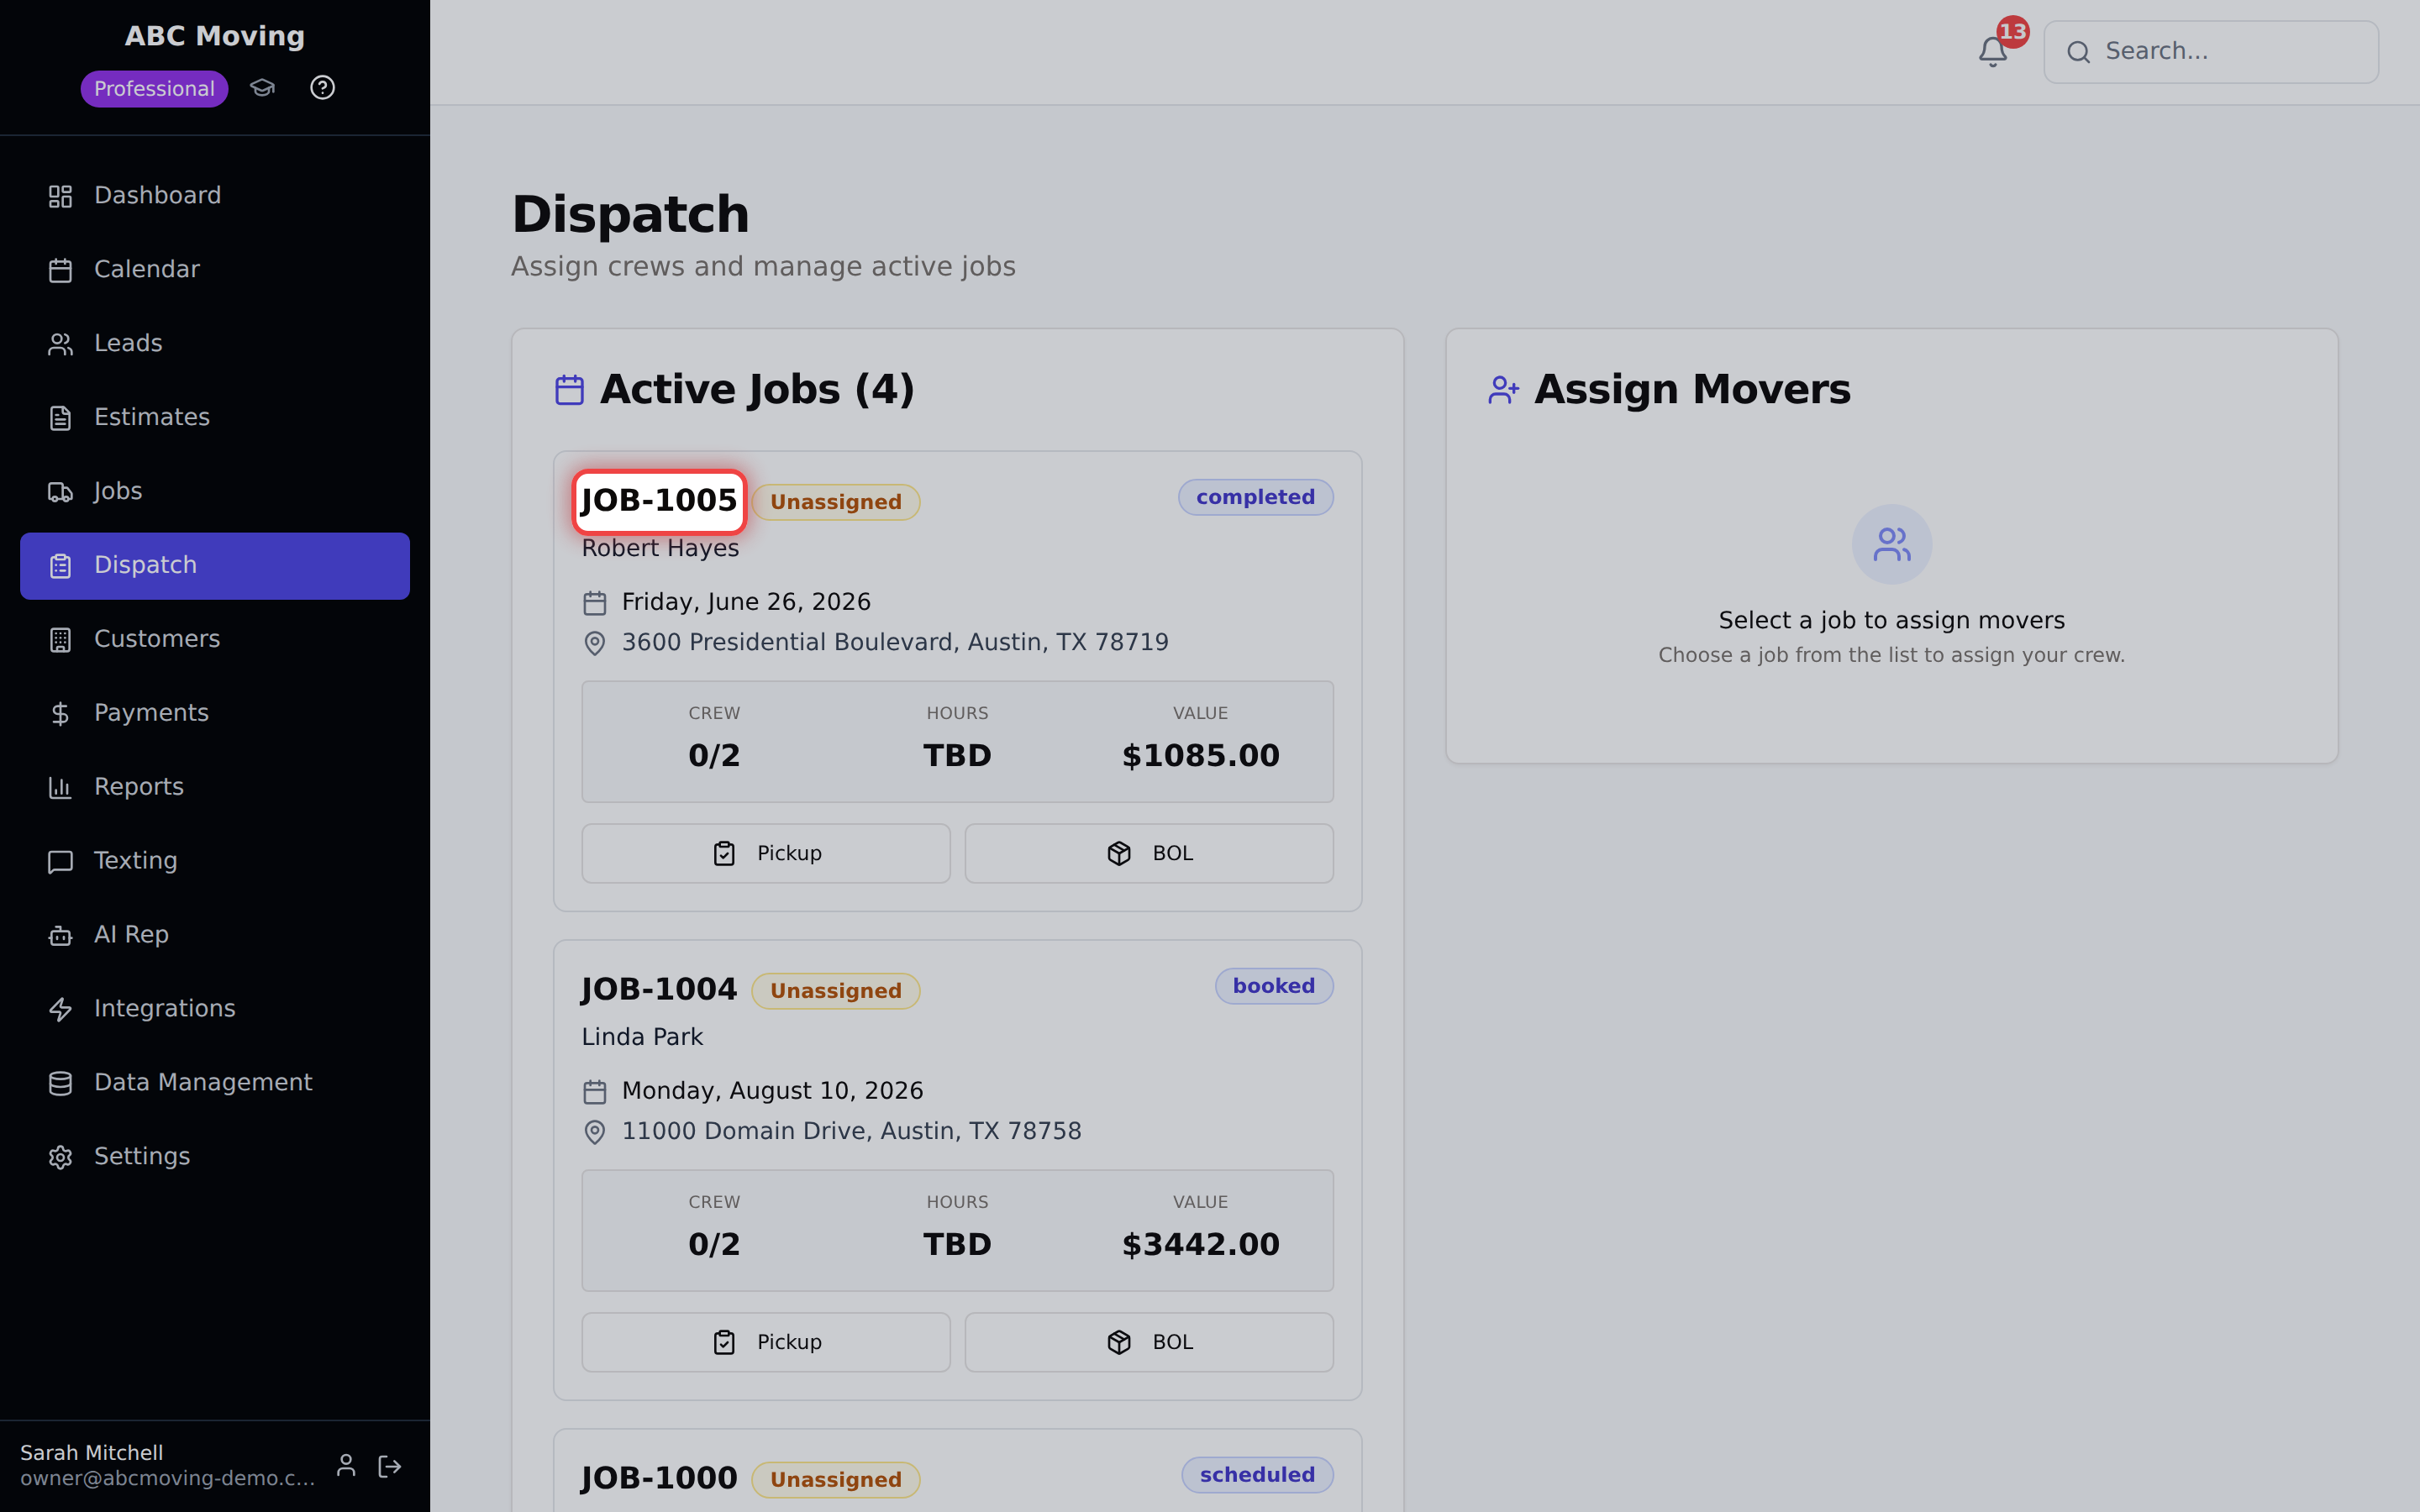
Task: Select the JOB-1000 job title
Action: pos(659,1478)
